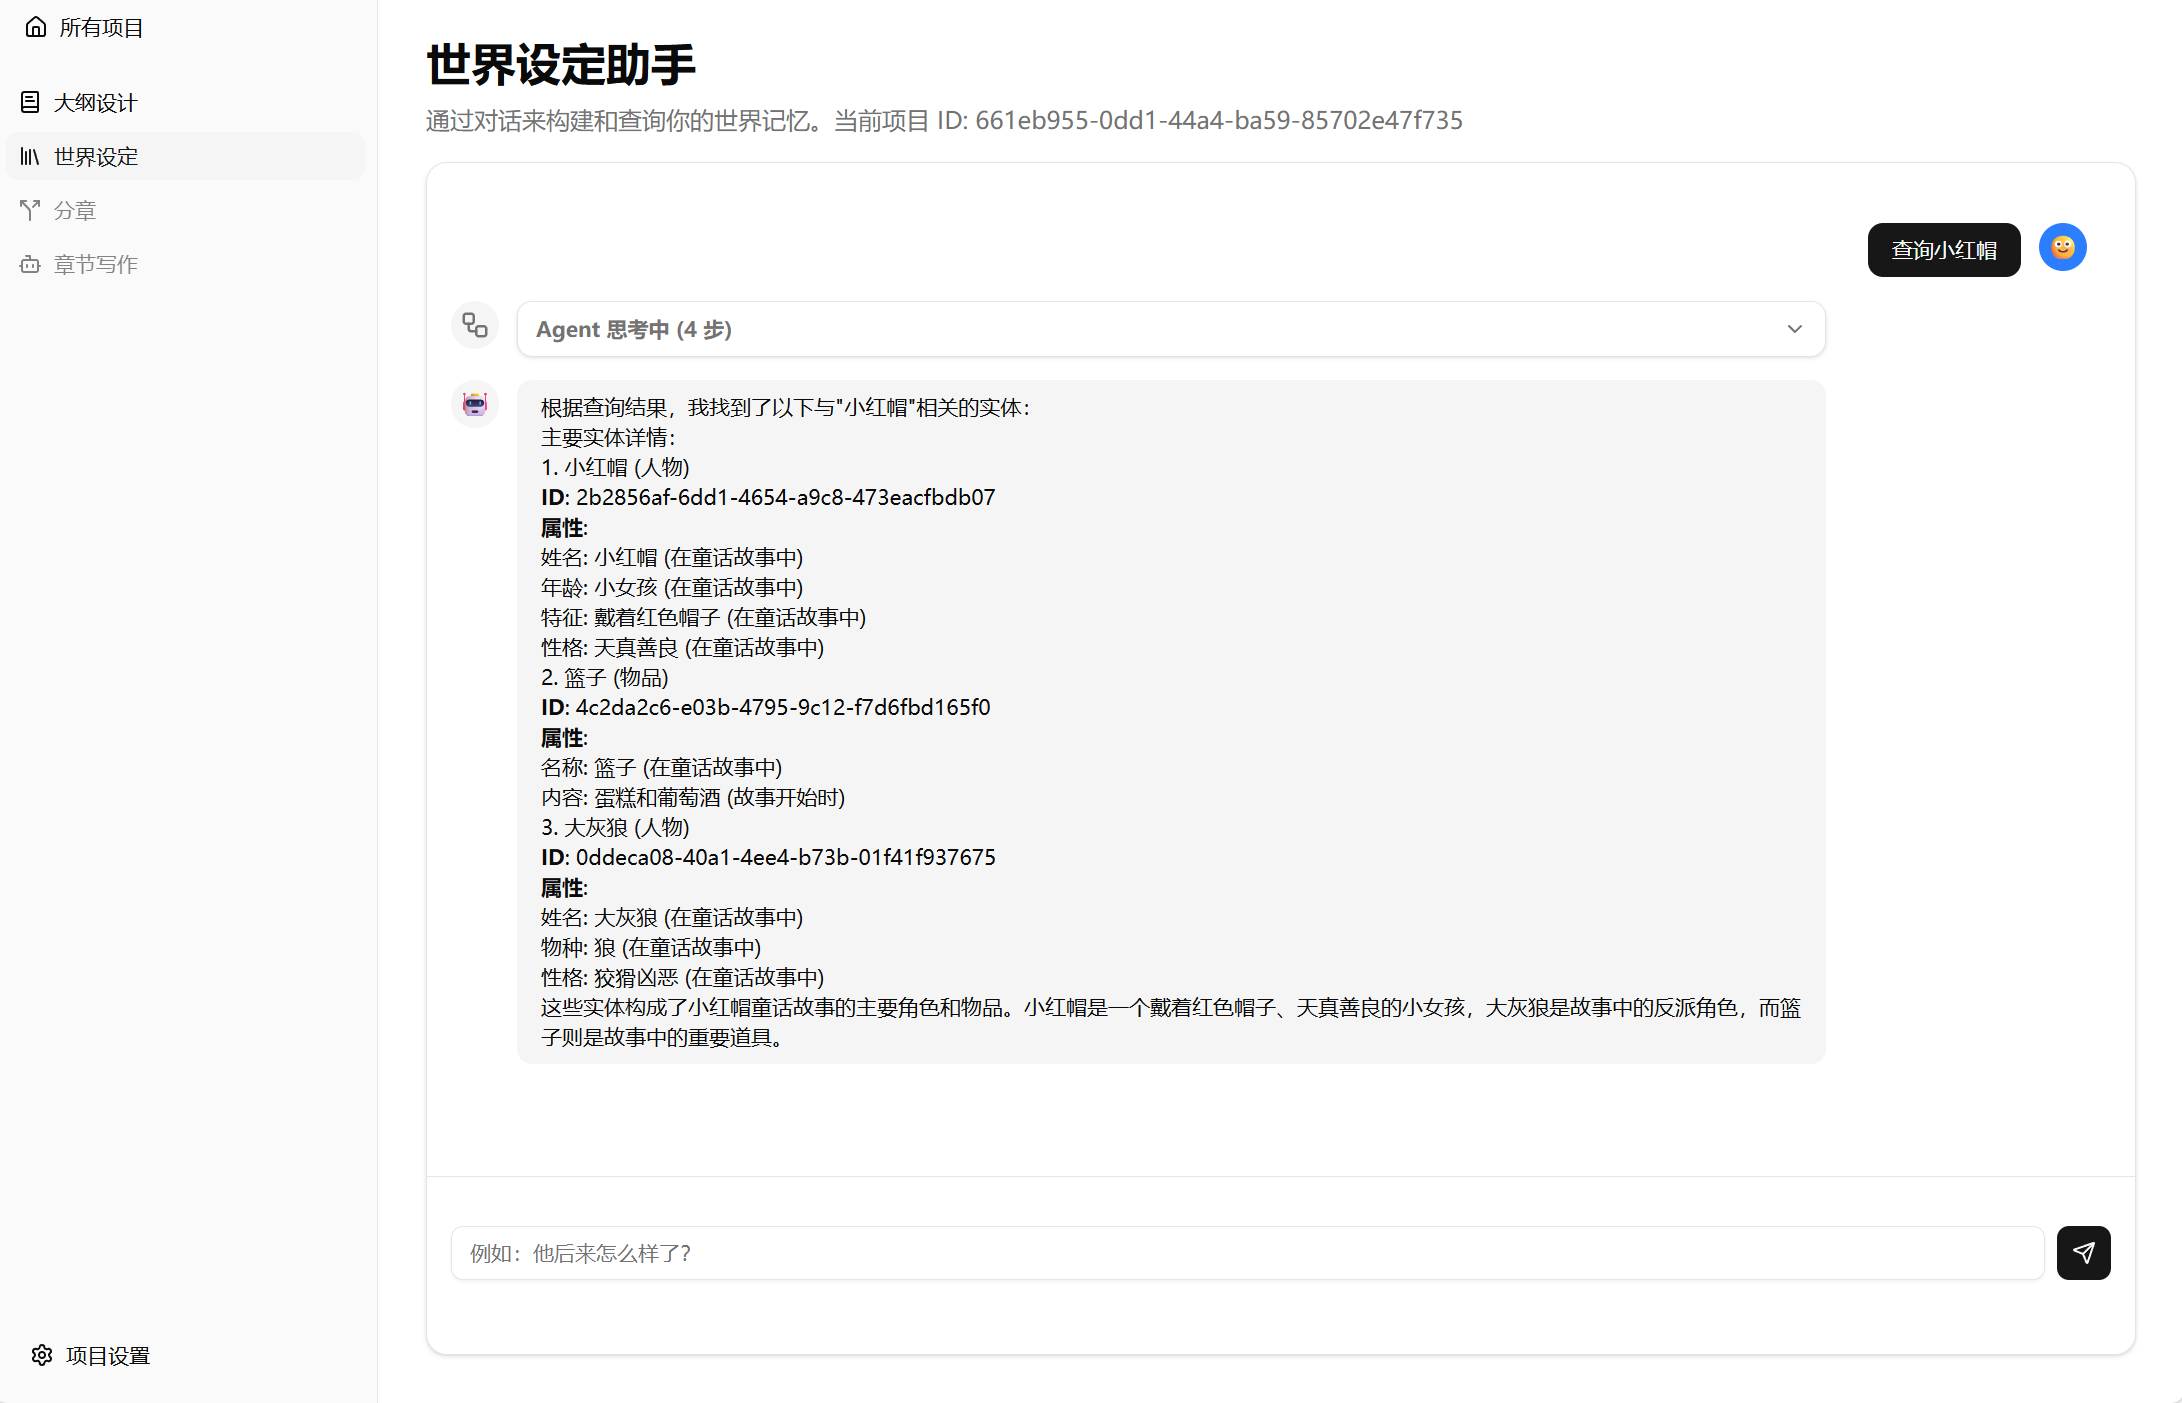This screenshot has width=2182, height=1403.
Task: Click the user smiley avatar
Action: pos(2062,247)
